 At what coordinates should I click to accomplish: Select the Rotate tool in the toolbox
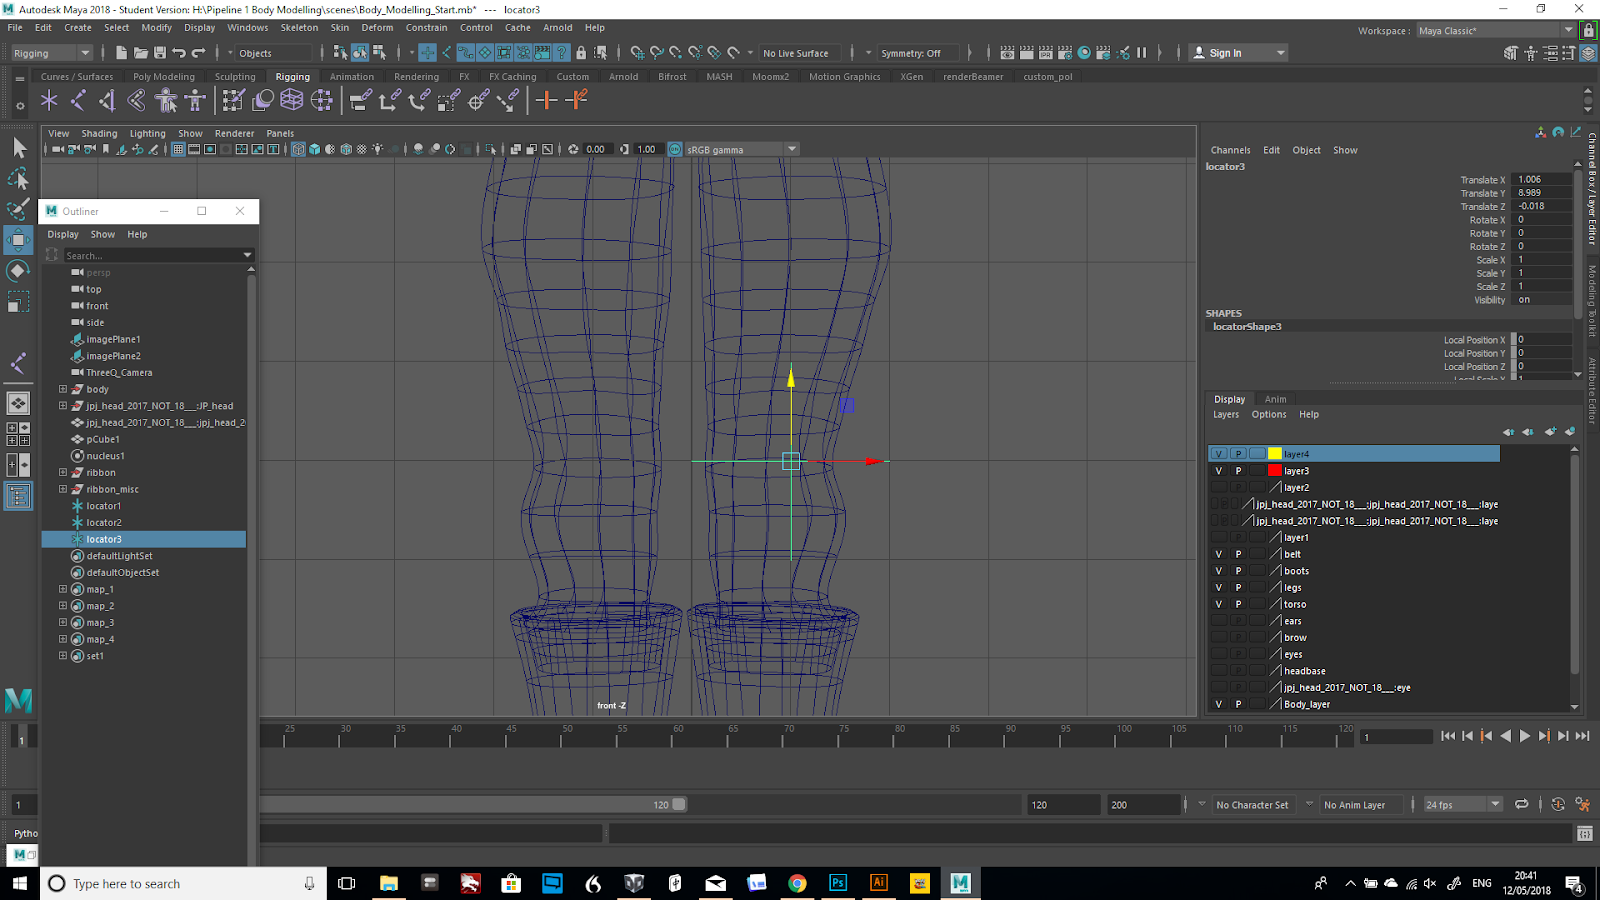click(18, 271)
